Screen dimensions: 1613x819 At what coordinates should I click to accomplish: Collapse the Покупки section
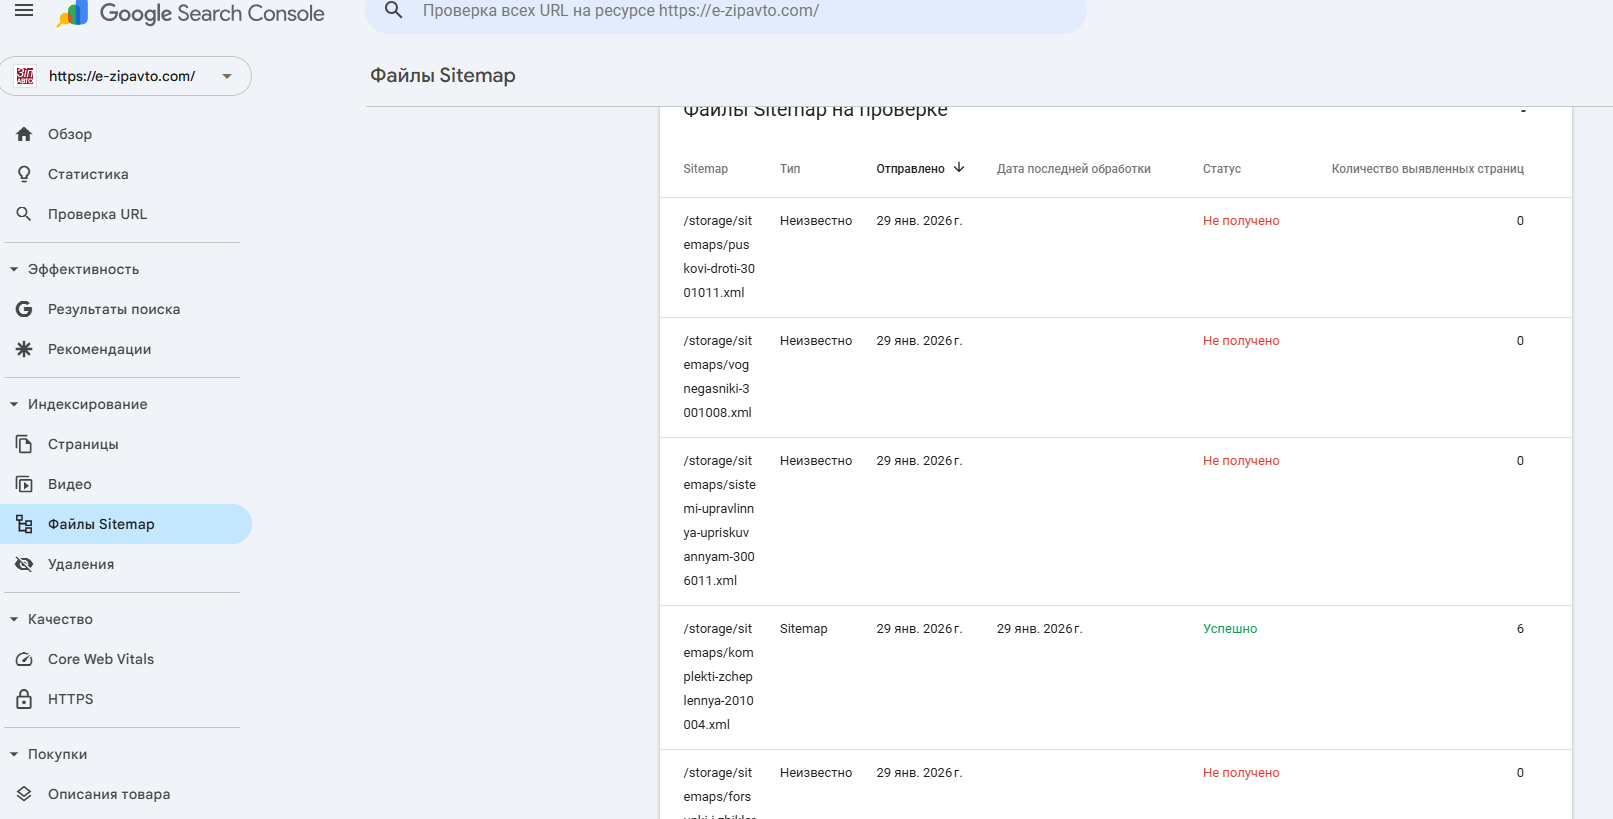pos(14,754)
